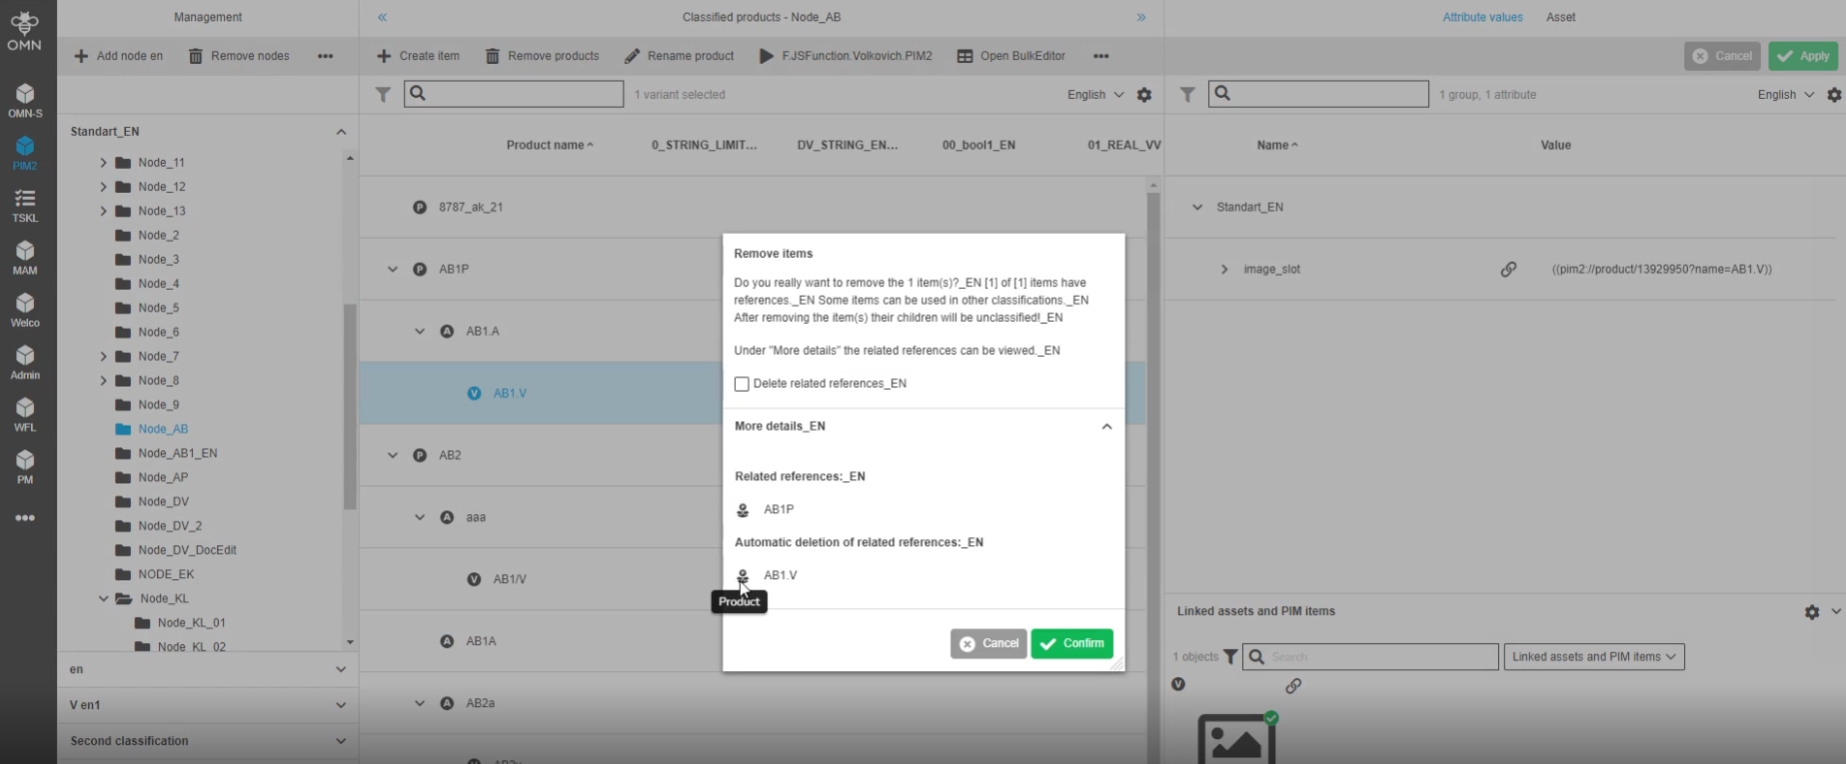Switch to Attribute values tab

(x=1482, y=17)
